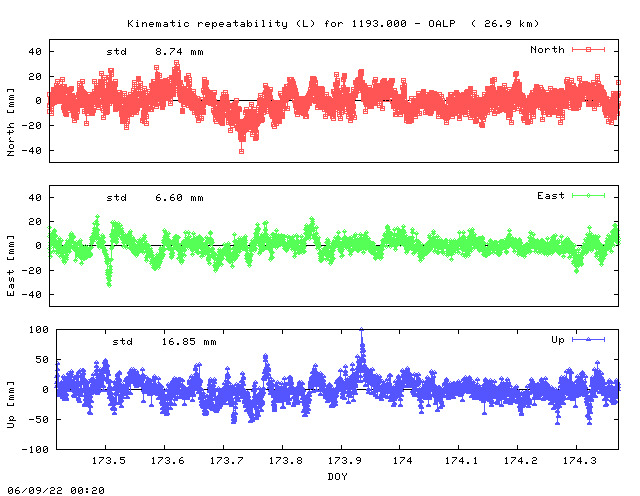Viewport: 640px width, 496px height.
Task: Click the 'std 6.60 mm' value
Action: [155, 198]
